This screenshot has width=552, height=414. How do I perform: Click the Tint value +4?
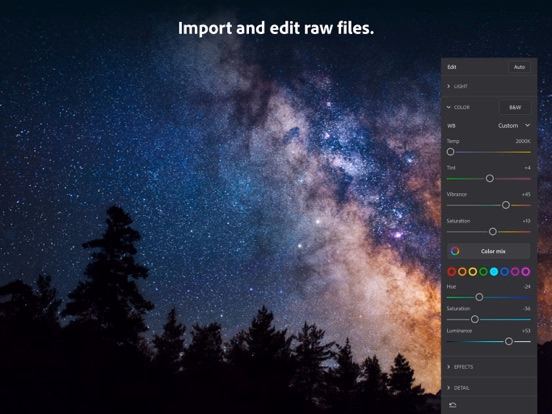coord(527,168)
